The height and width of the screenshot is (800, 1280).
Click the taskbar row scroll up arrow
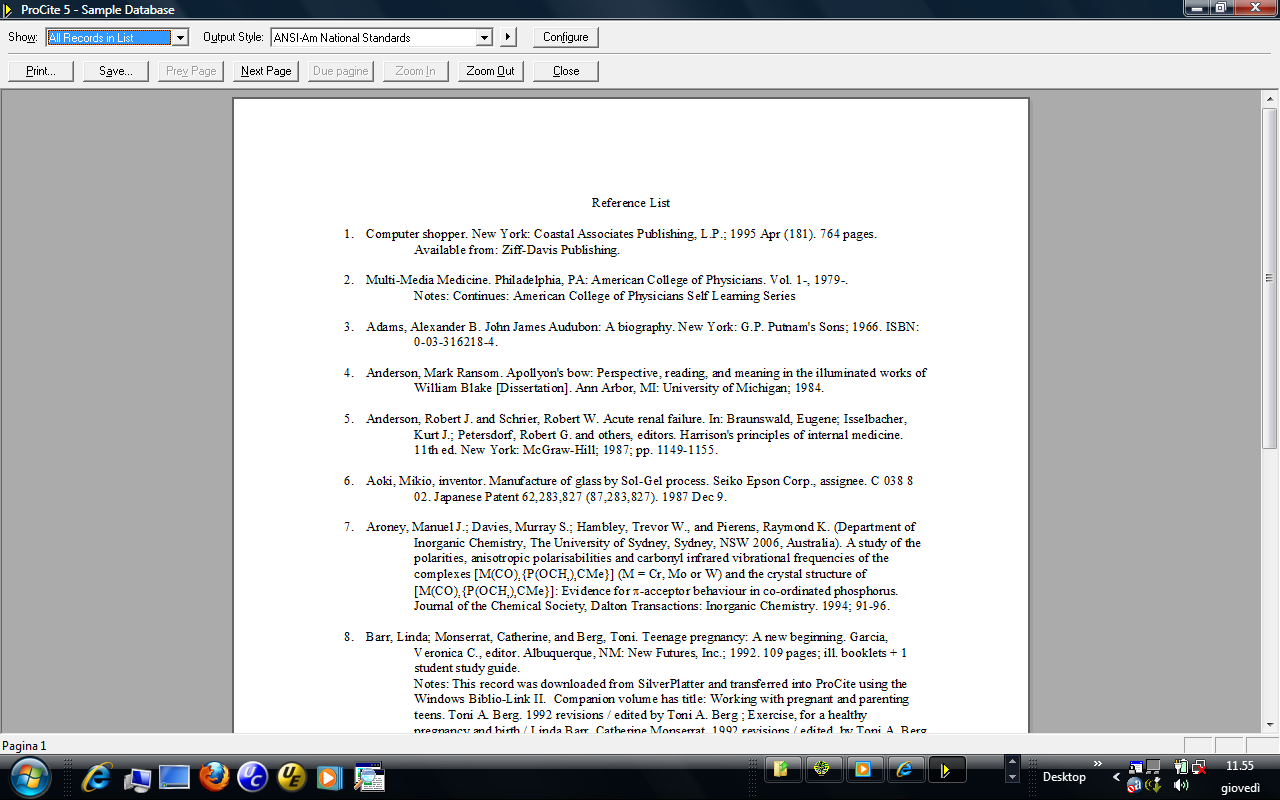pyautogui.click(x=1012, y=762)
